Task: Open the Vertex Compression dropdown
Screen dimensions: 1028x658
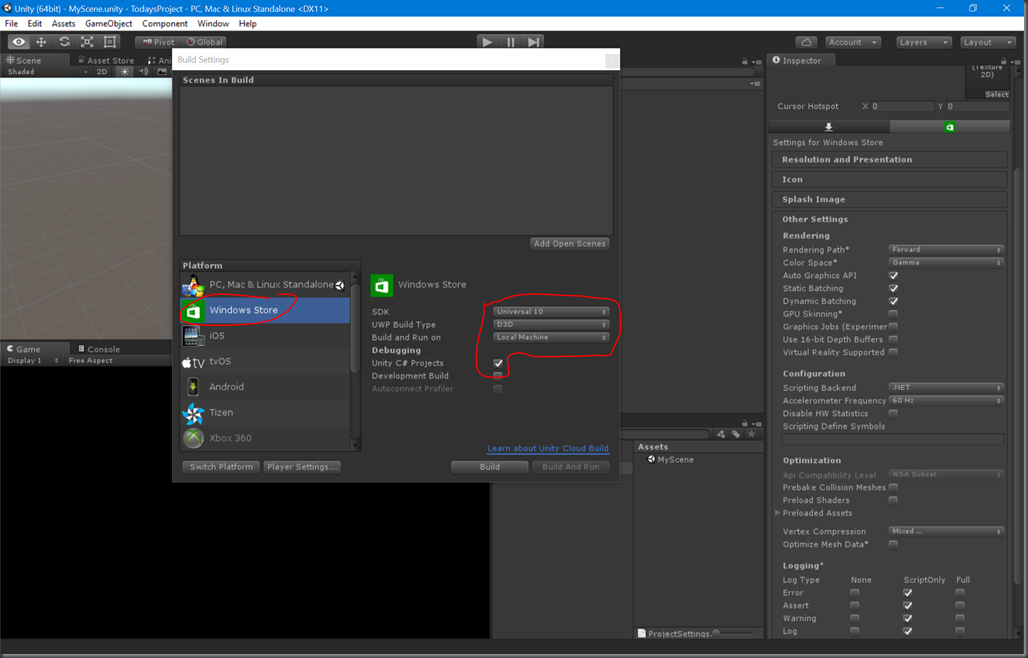Action: pos(946,532)
